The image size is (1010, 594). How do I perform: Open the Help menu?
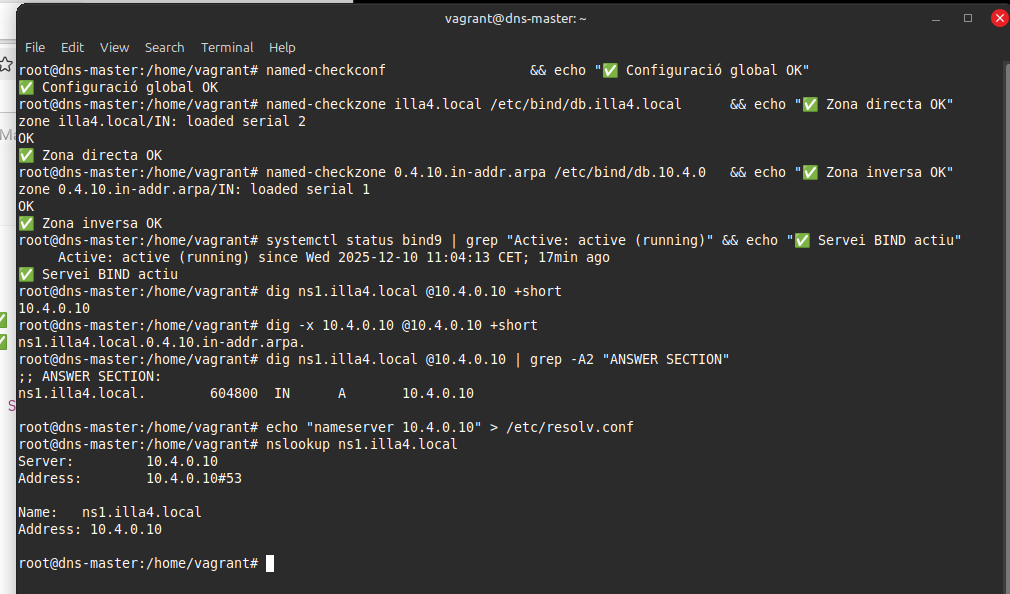click(x=282, y=47)
